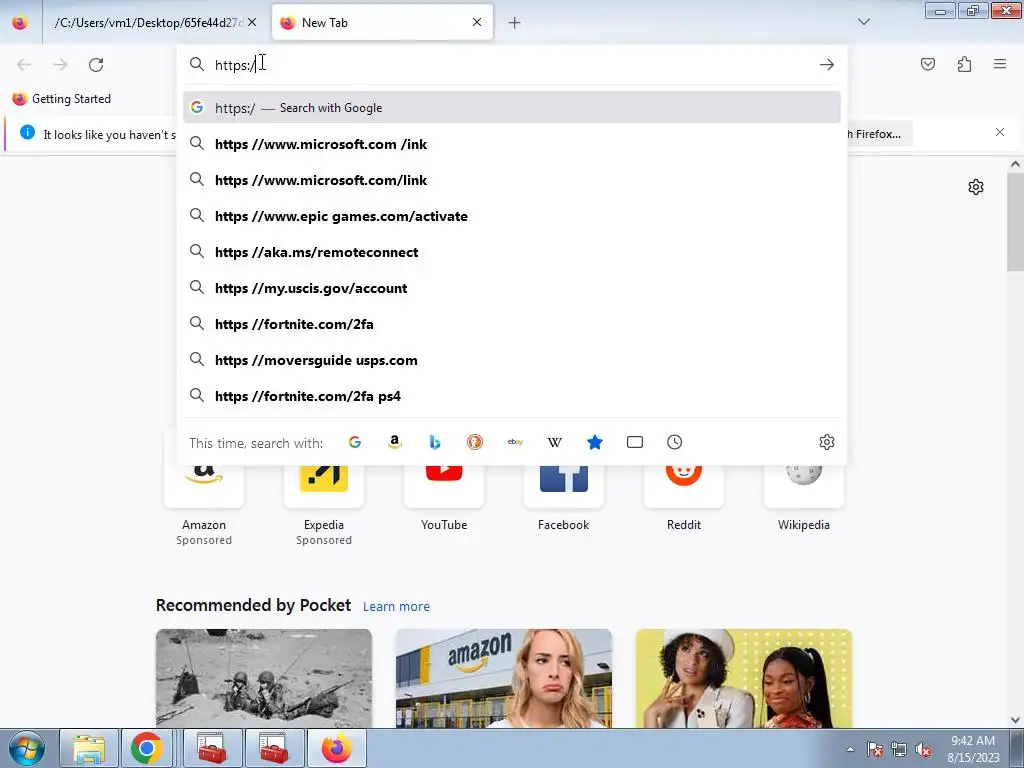Screen dimensions: 1024x768
Task: Open the Windows Start menu
Action: coord(27,748)
